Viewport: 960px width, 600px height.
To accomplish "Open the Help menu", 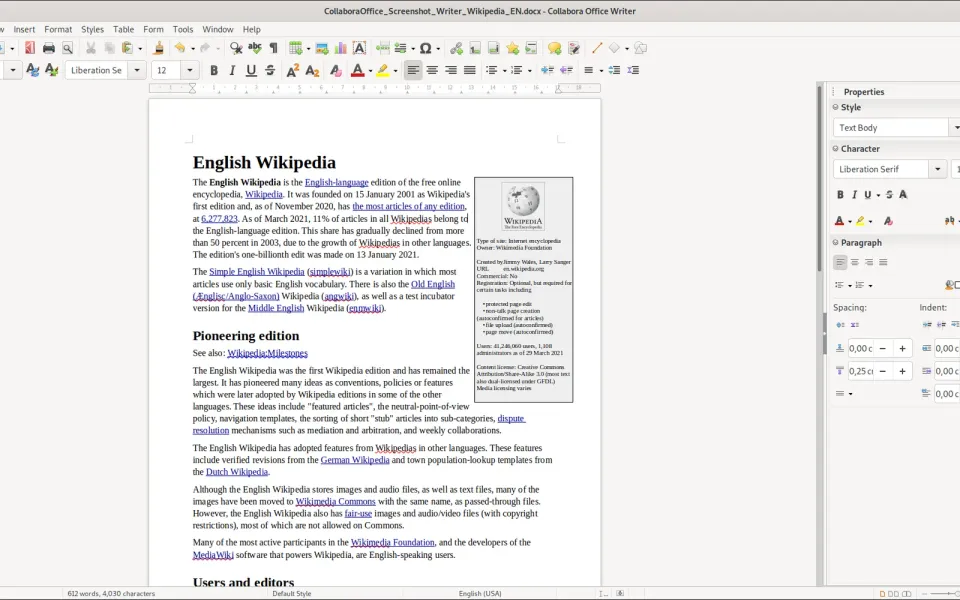I will tap(252, 29).
